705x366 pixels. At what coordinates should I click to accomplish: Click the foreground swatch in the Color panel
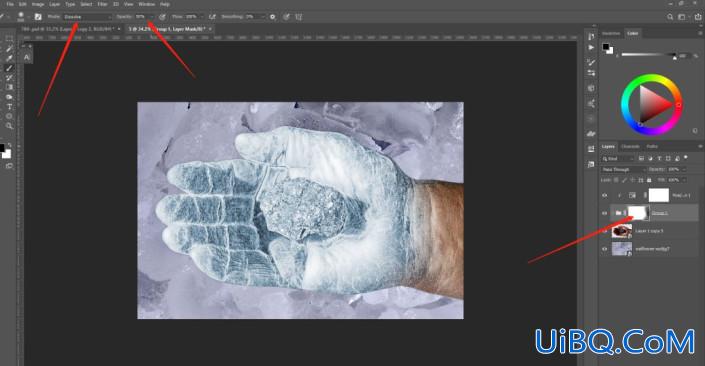(606, 47)
